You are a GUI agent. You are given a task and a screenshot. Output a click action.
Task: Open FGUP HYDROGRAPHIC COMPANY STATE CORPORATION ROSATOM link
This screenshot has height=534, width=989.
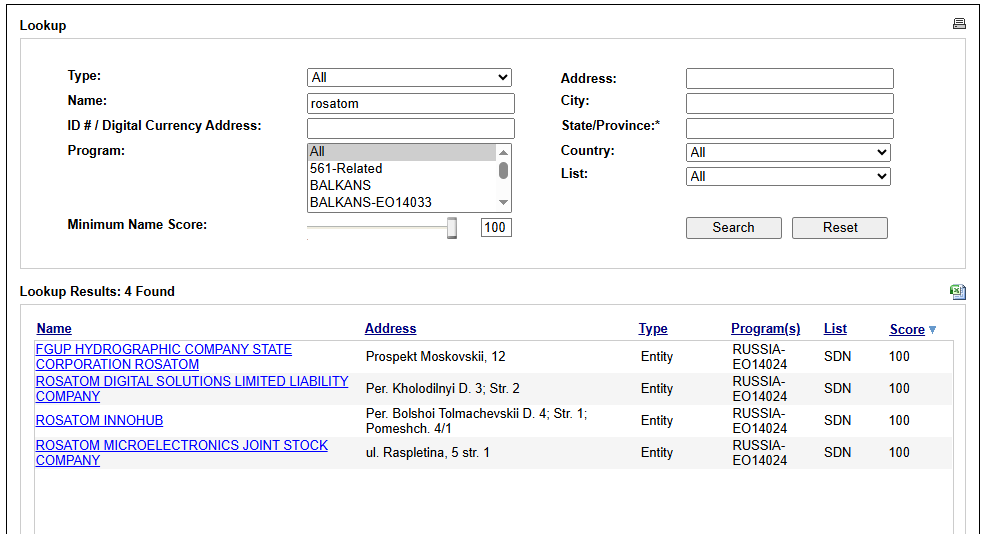163,357
